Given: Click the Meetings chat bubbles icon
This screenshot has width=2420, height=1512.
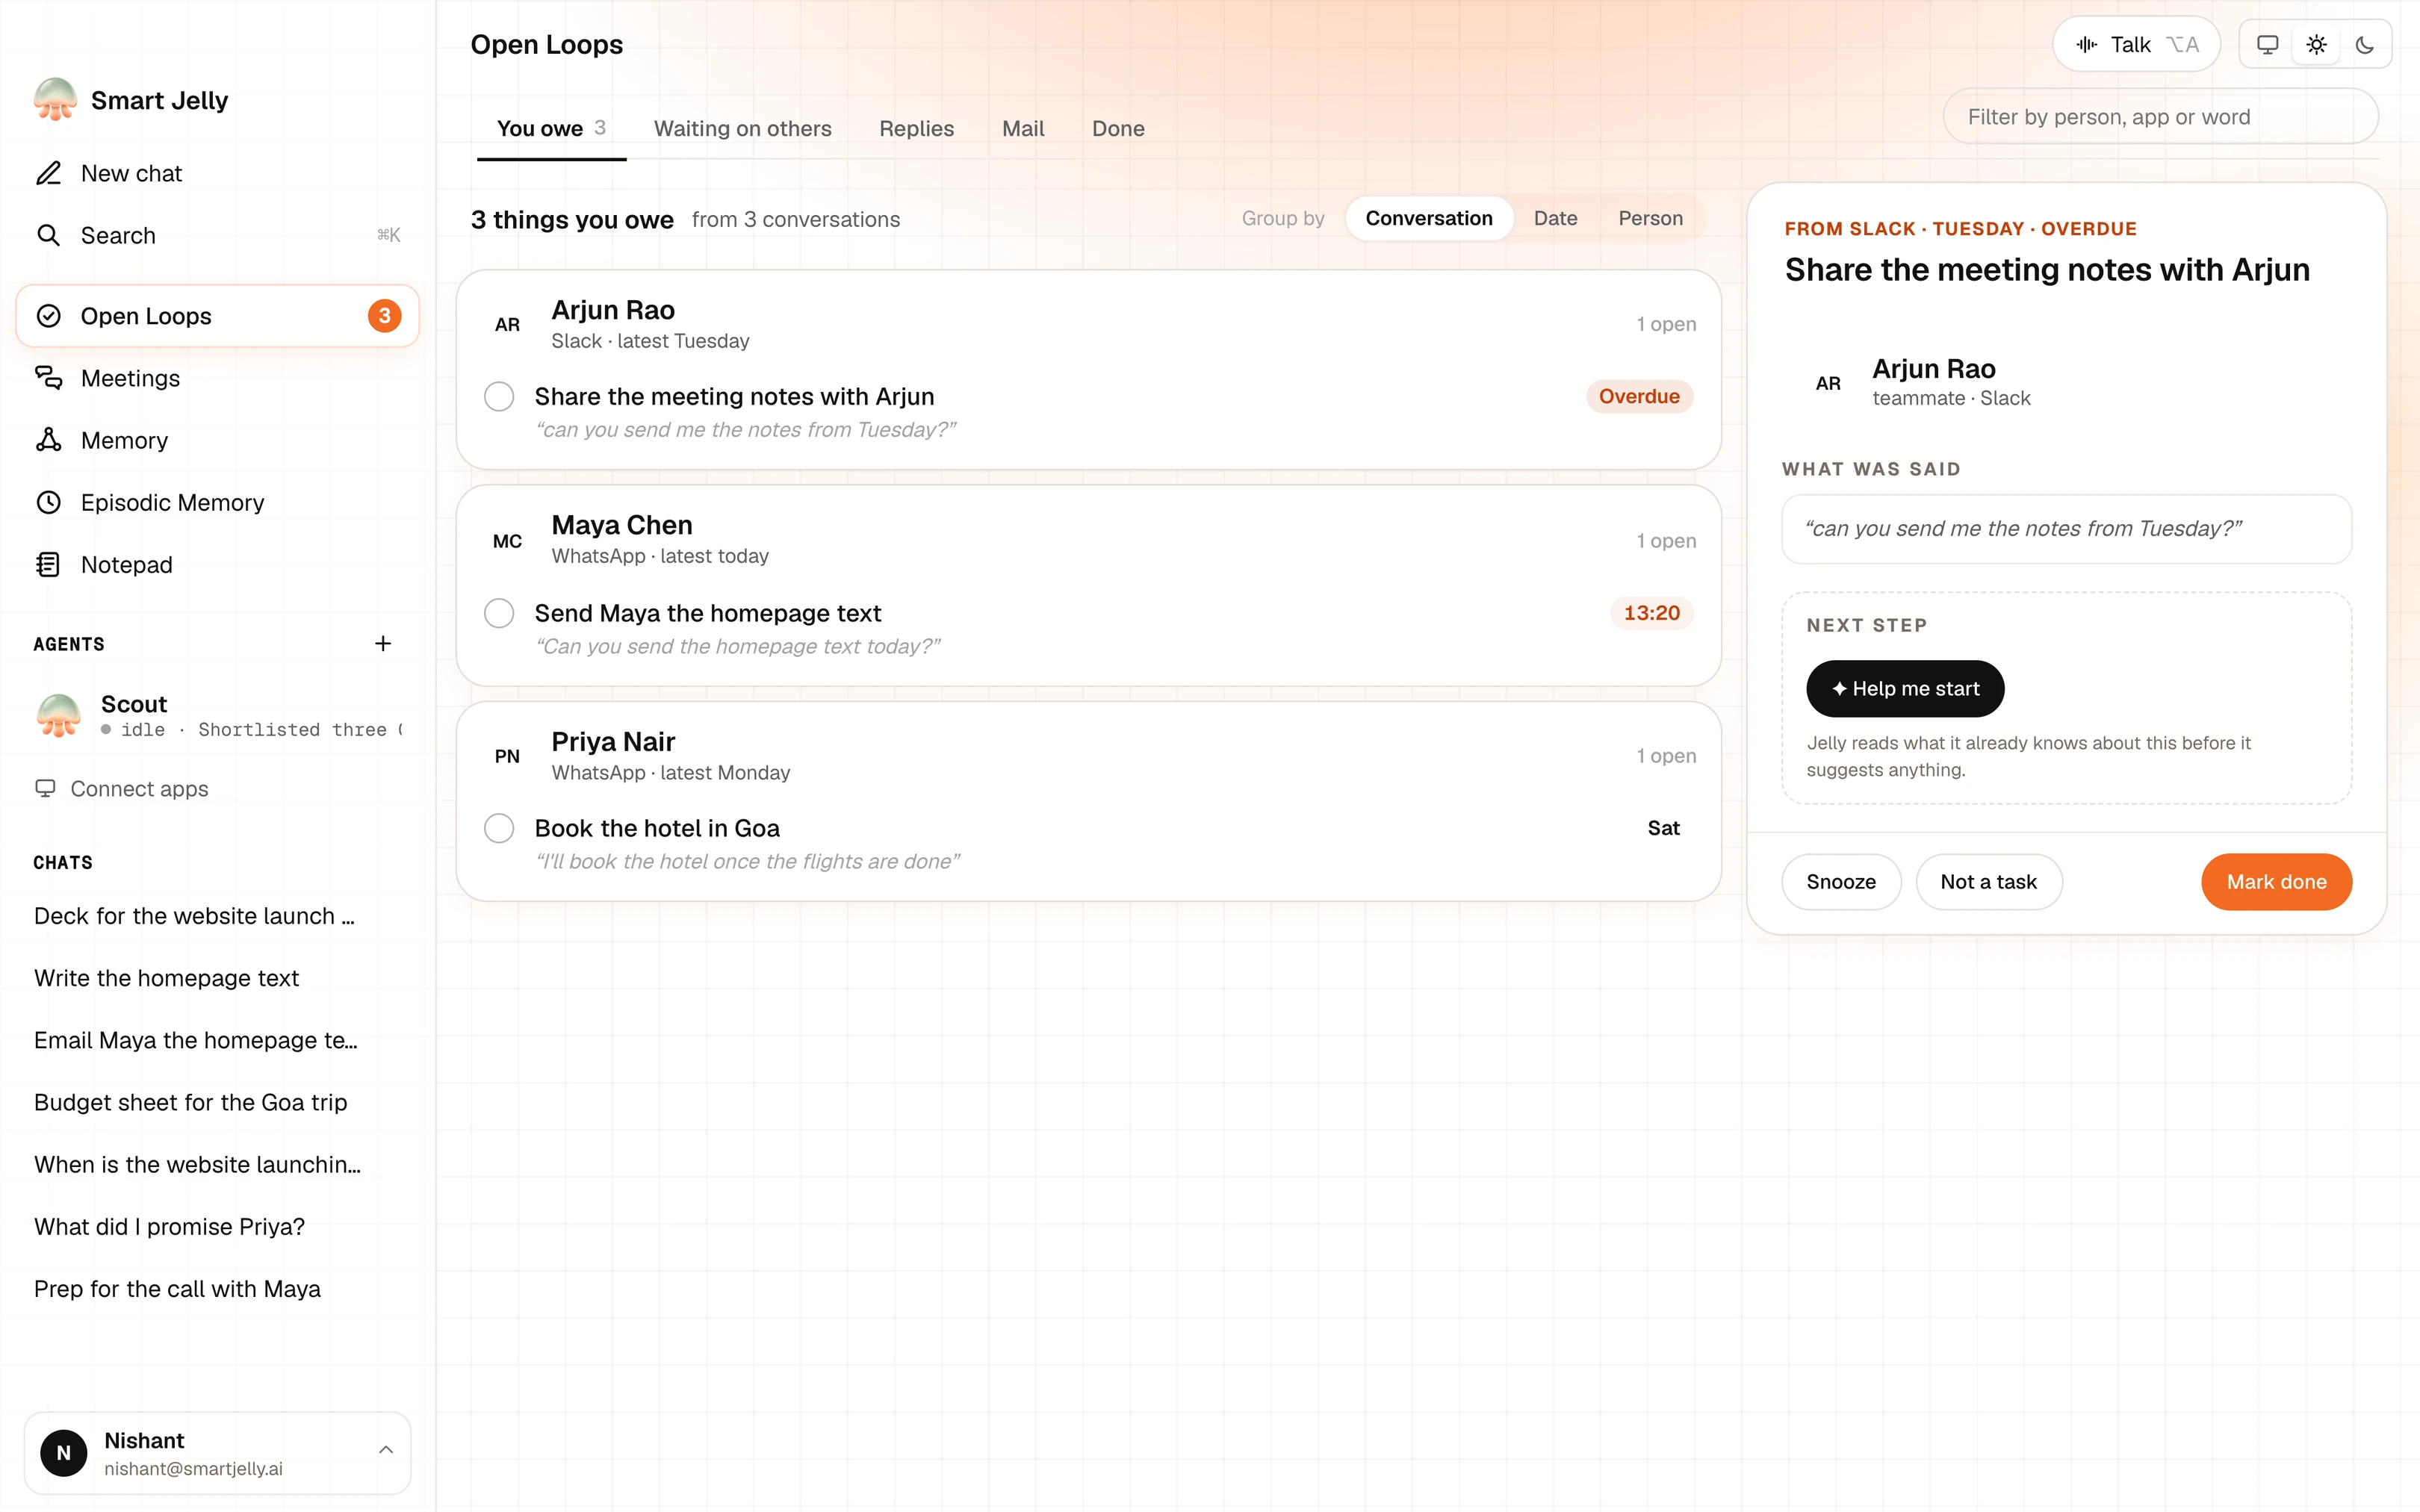Looking at the screenshot, I should [48, 378].
